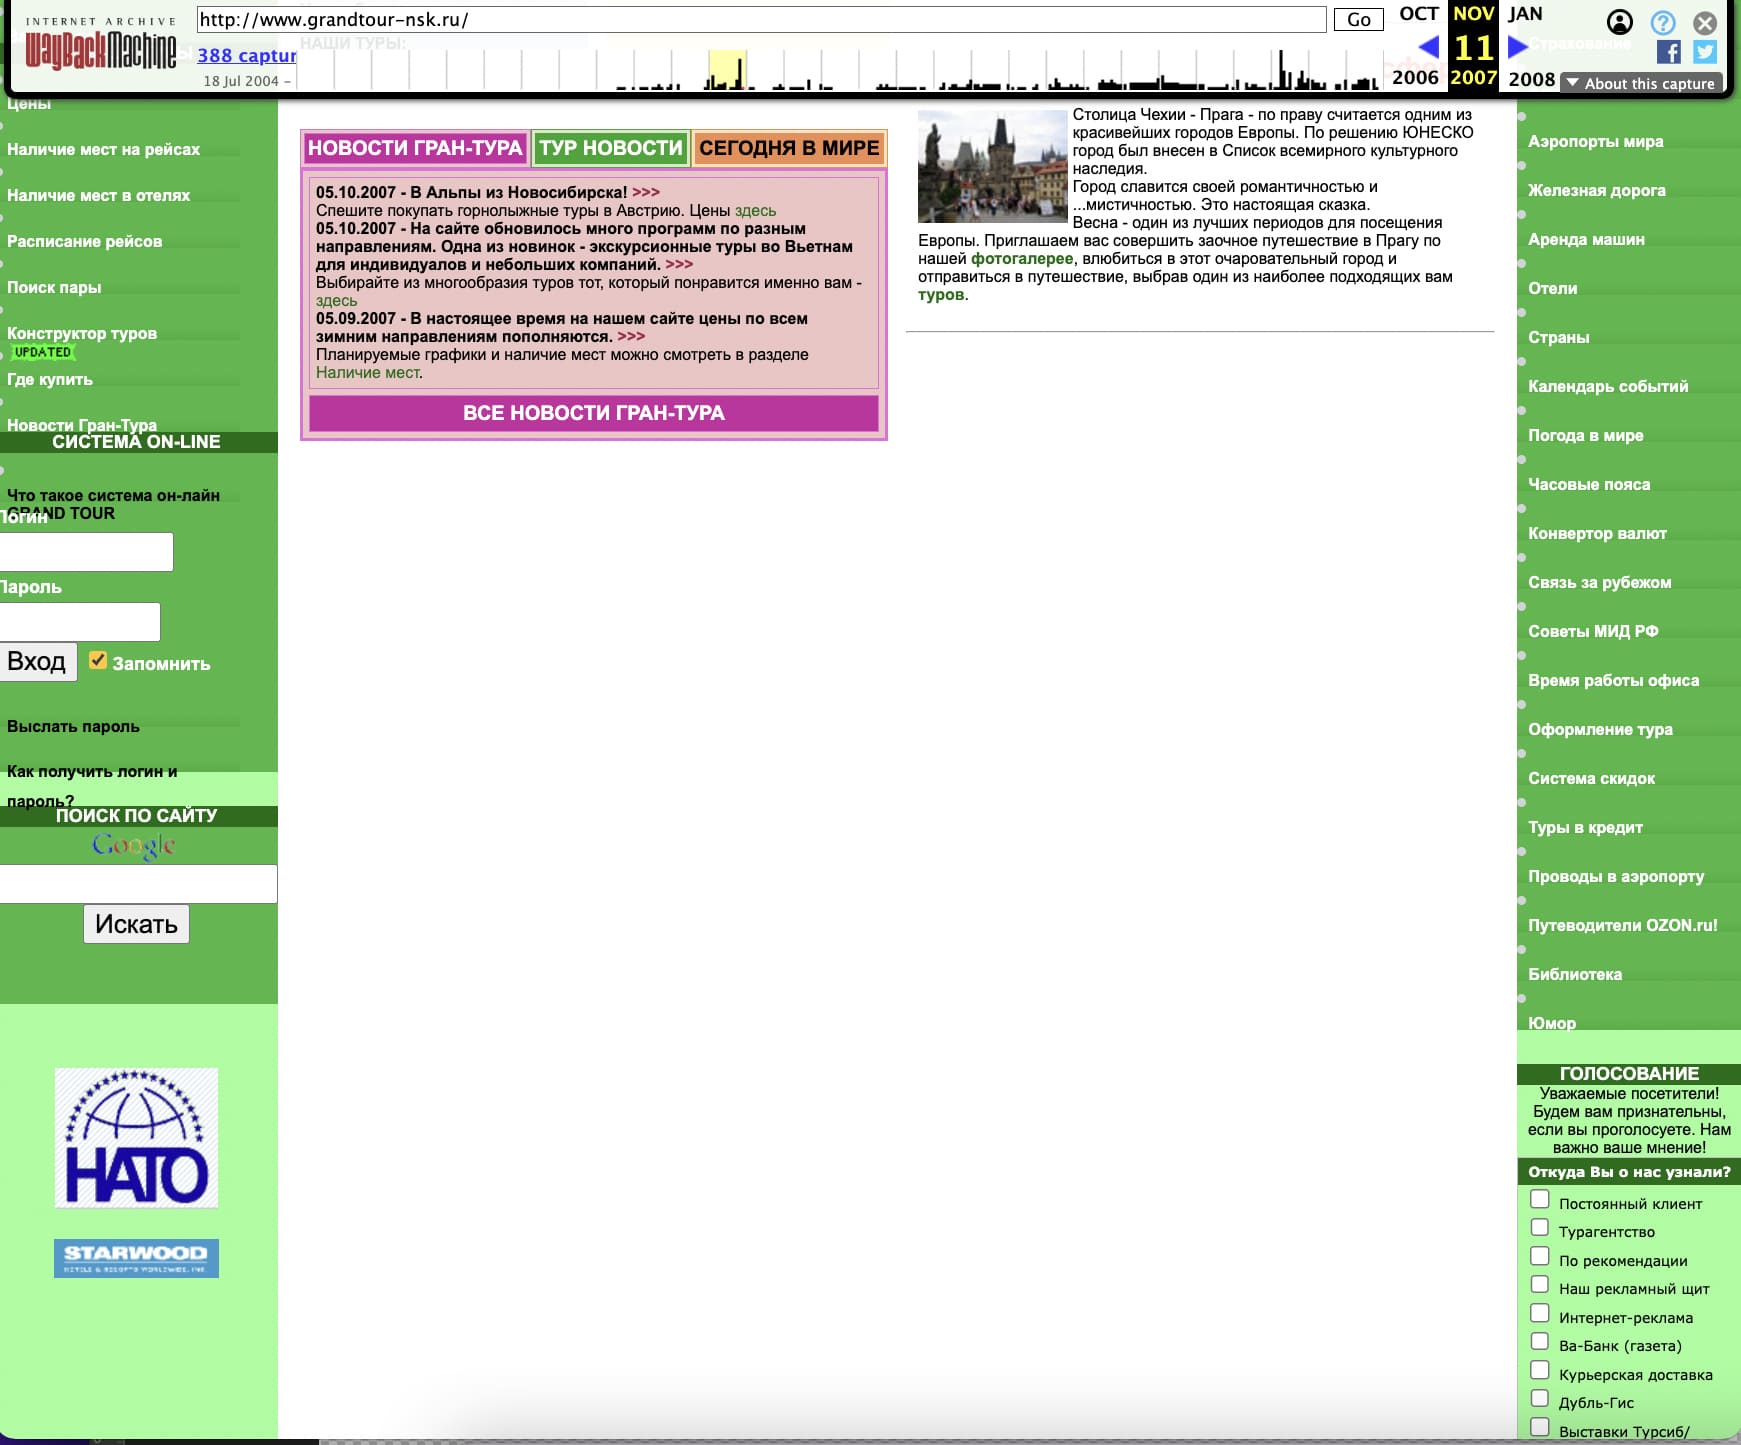This screenshot has width=1741, height=1445.
Task: Switch to СЕГОДНЯ В МИРЕ tab
Action: (x=789, y=148)
